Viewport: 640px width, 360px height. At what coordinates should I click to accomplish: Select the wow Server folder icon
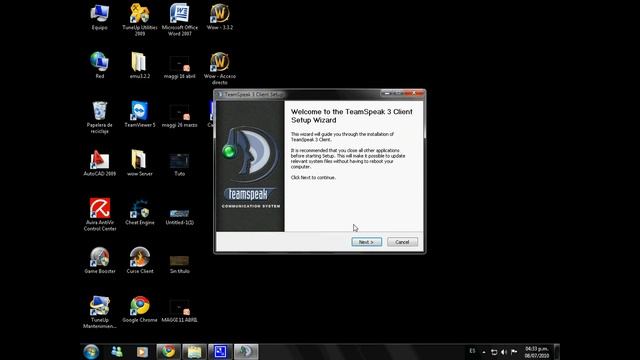point(140,163)
